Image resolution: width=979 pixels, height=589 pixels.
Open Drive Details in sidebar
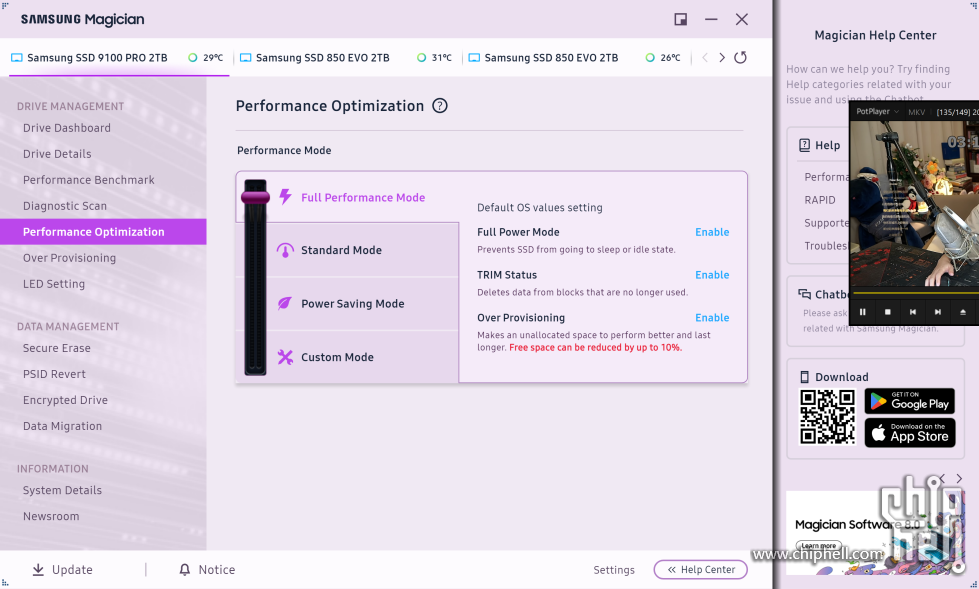coord(57,154)
